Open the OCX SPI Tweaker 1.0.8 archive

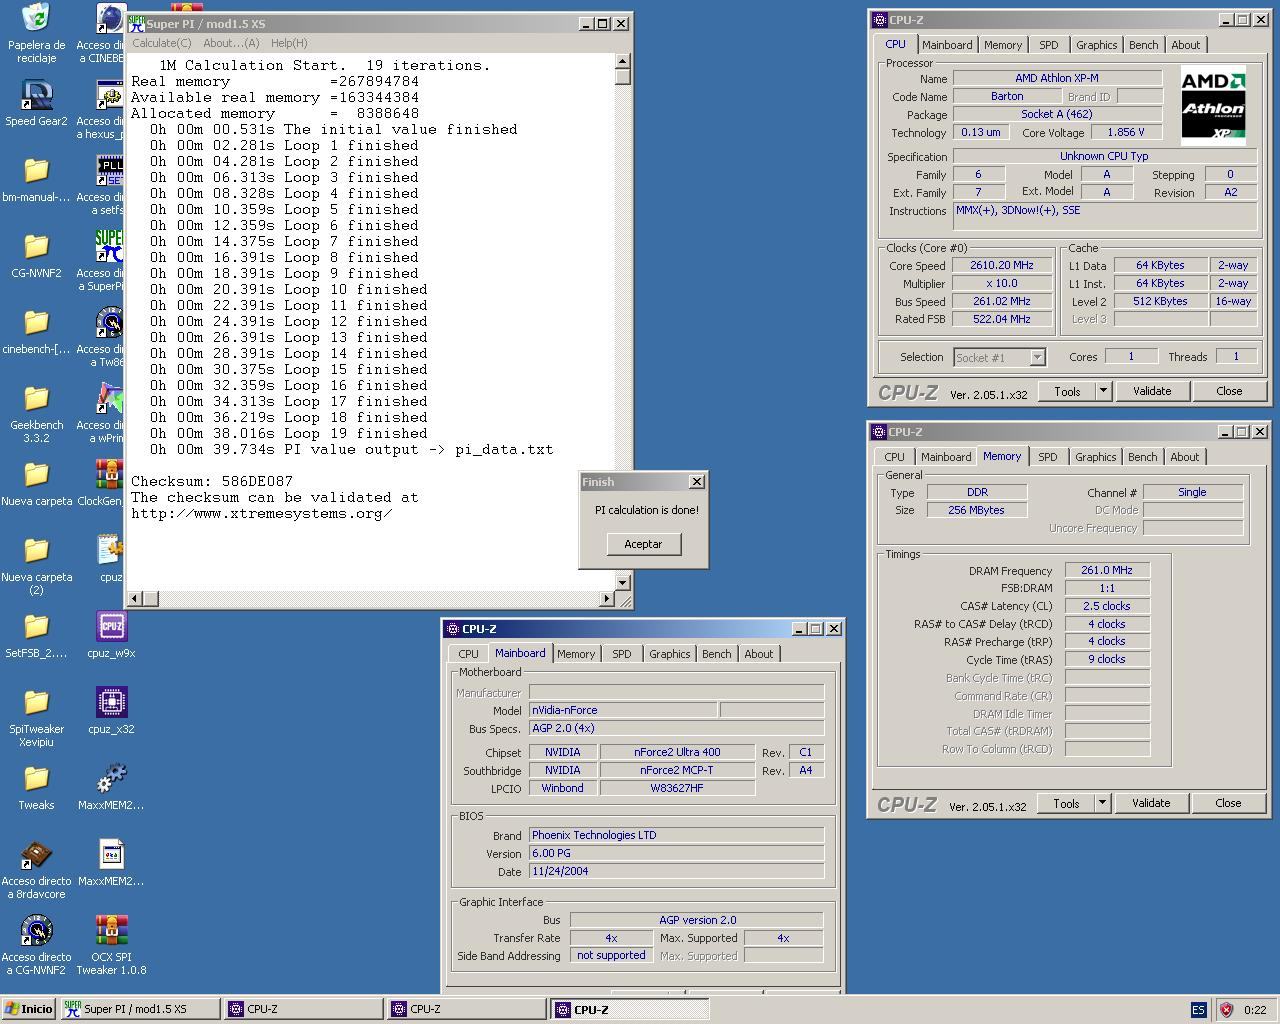pos(111,931)
